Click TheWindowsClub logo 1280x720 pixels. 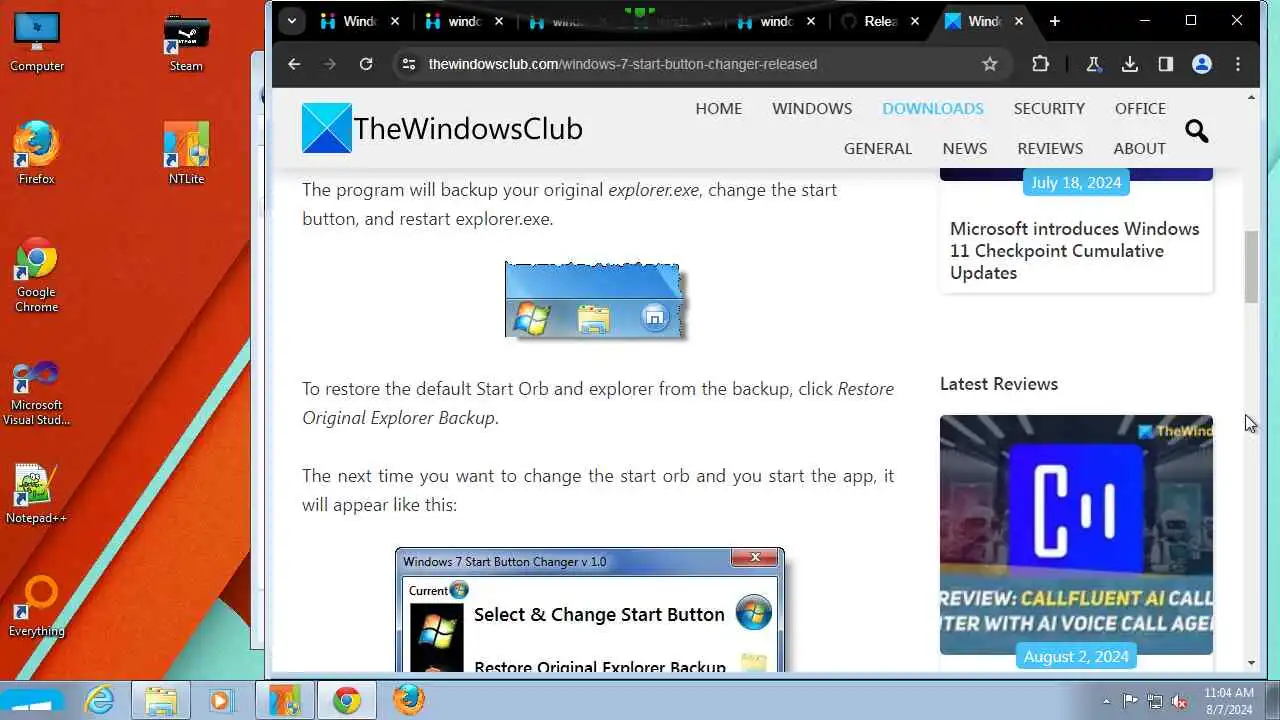(442, 128)
